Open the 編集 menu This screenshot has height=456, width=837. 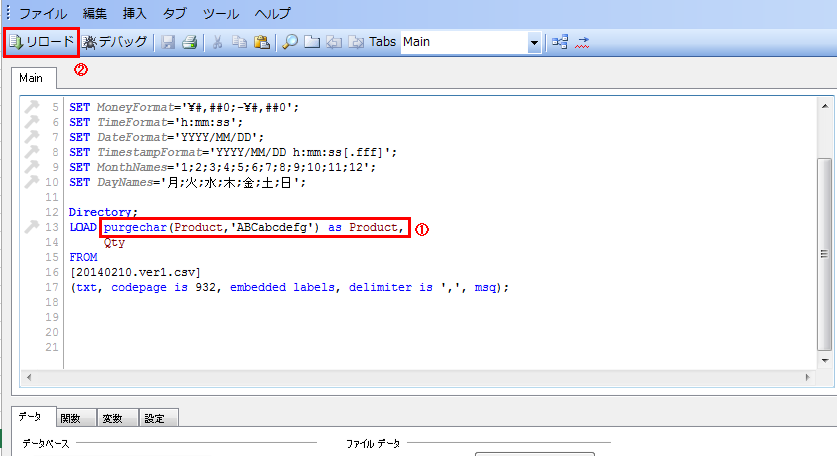95,13
